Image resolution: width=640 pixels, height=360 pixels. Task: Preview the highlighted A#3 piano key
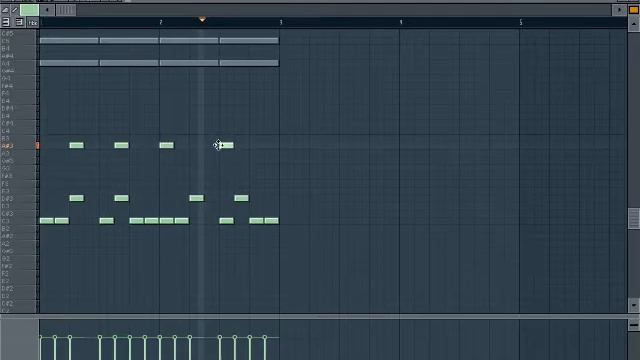tap(19, 146)
